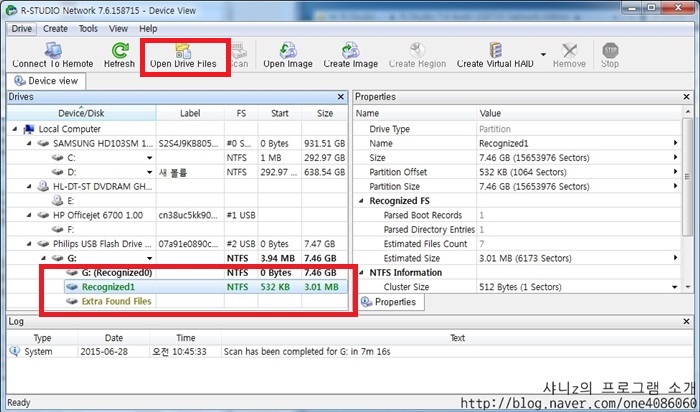Viewport: 700px width, 412px height.
Task: Select the Device view tab
Action: [x=46, y=81]
